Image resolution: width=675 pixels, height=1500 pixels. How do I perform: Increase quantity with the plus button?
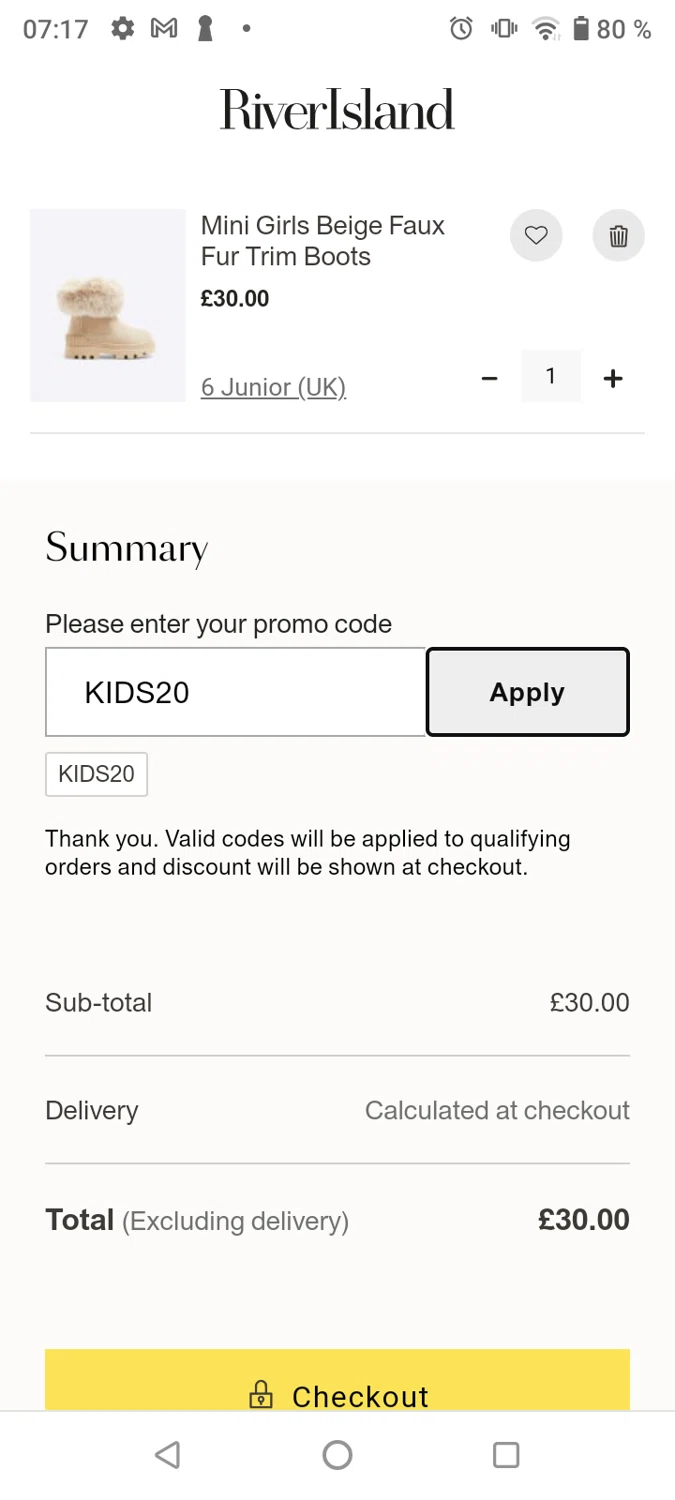(x=613, y=378)
